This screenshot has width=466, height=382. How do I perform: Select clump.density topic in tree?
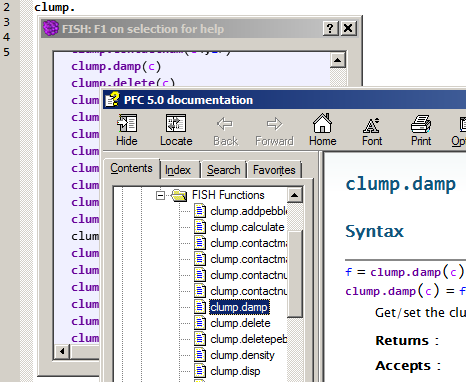click(x=242, y=355)
